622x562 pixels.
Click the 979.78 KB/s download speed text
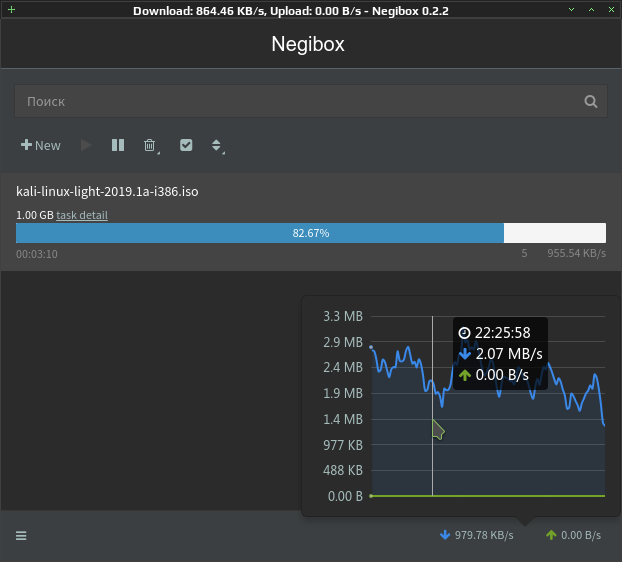point(484,535)
